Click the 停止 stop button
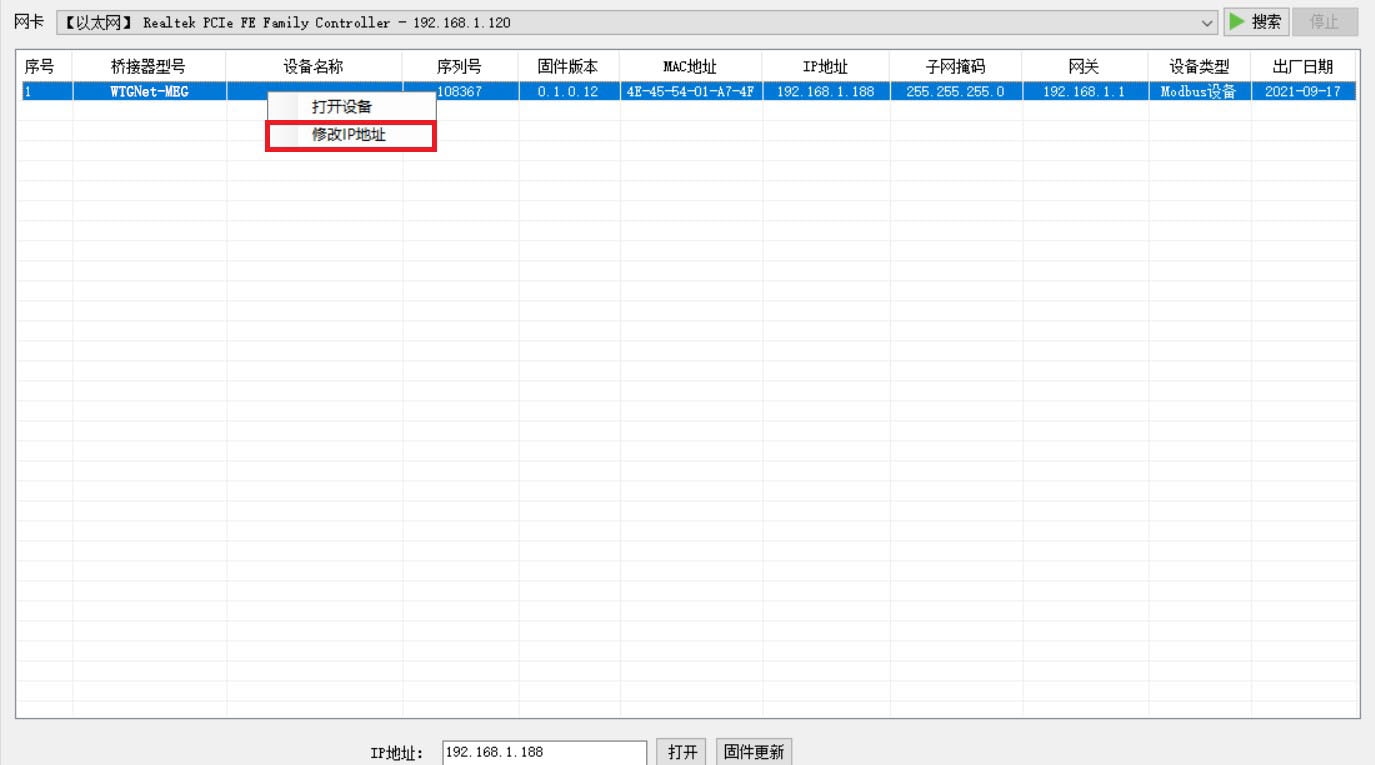The width and height of the screenshot is (1375, 765). 1325,22
